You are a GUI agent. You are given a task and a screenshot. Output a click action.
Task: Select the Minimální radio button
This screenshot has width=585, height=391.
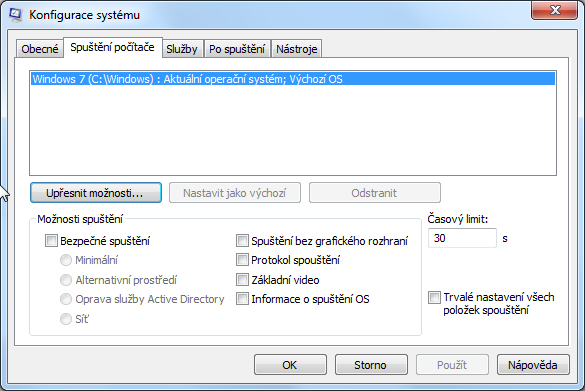66,260
